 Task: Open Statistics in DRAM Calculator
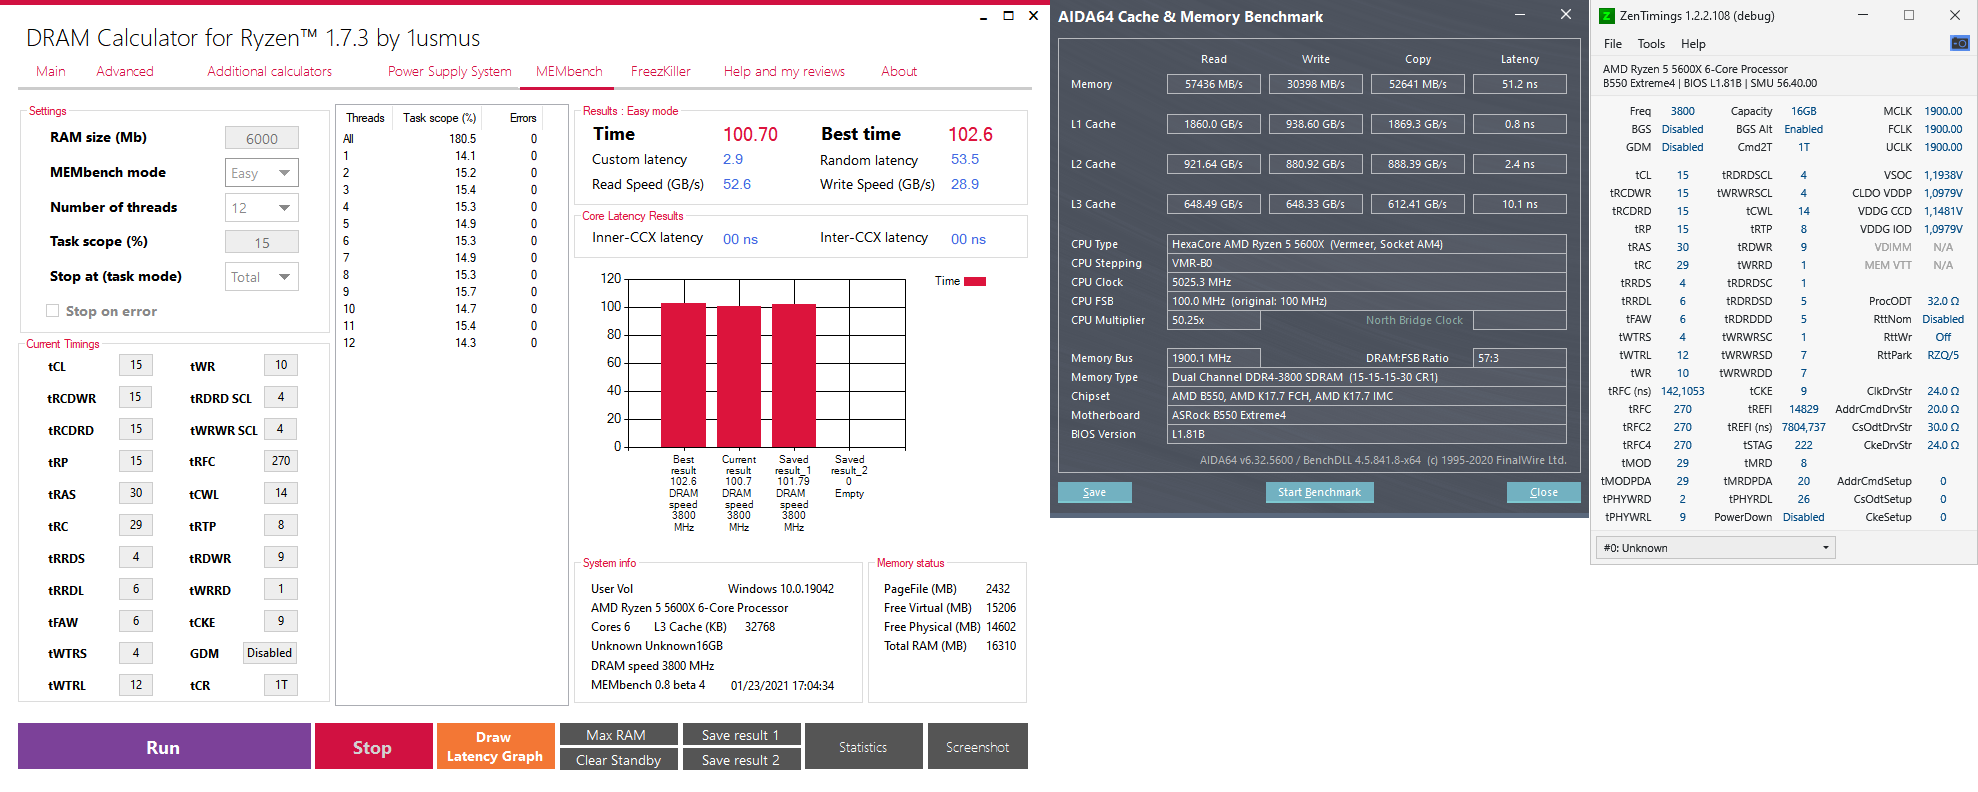coord(863,747)
